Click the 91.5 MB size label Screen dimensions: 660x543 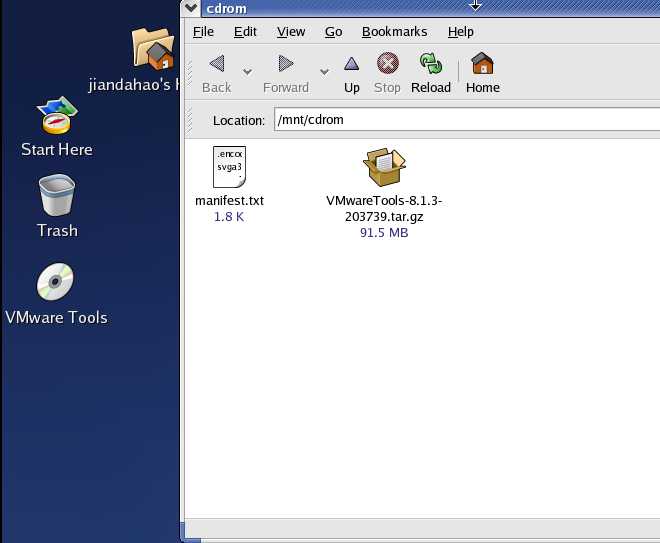click(x=384, y=233)
